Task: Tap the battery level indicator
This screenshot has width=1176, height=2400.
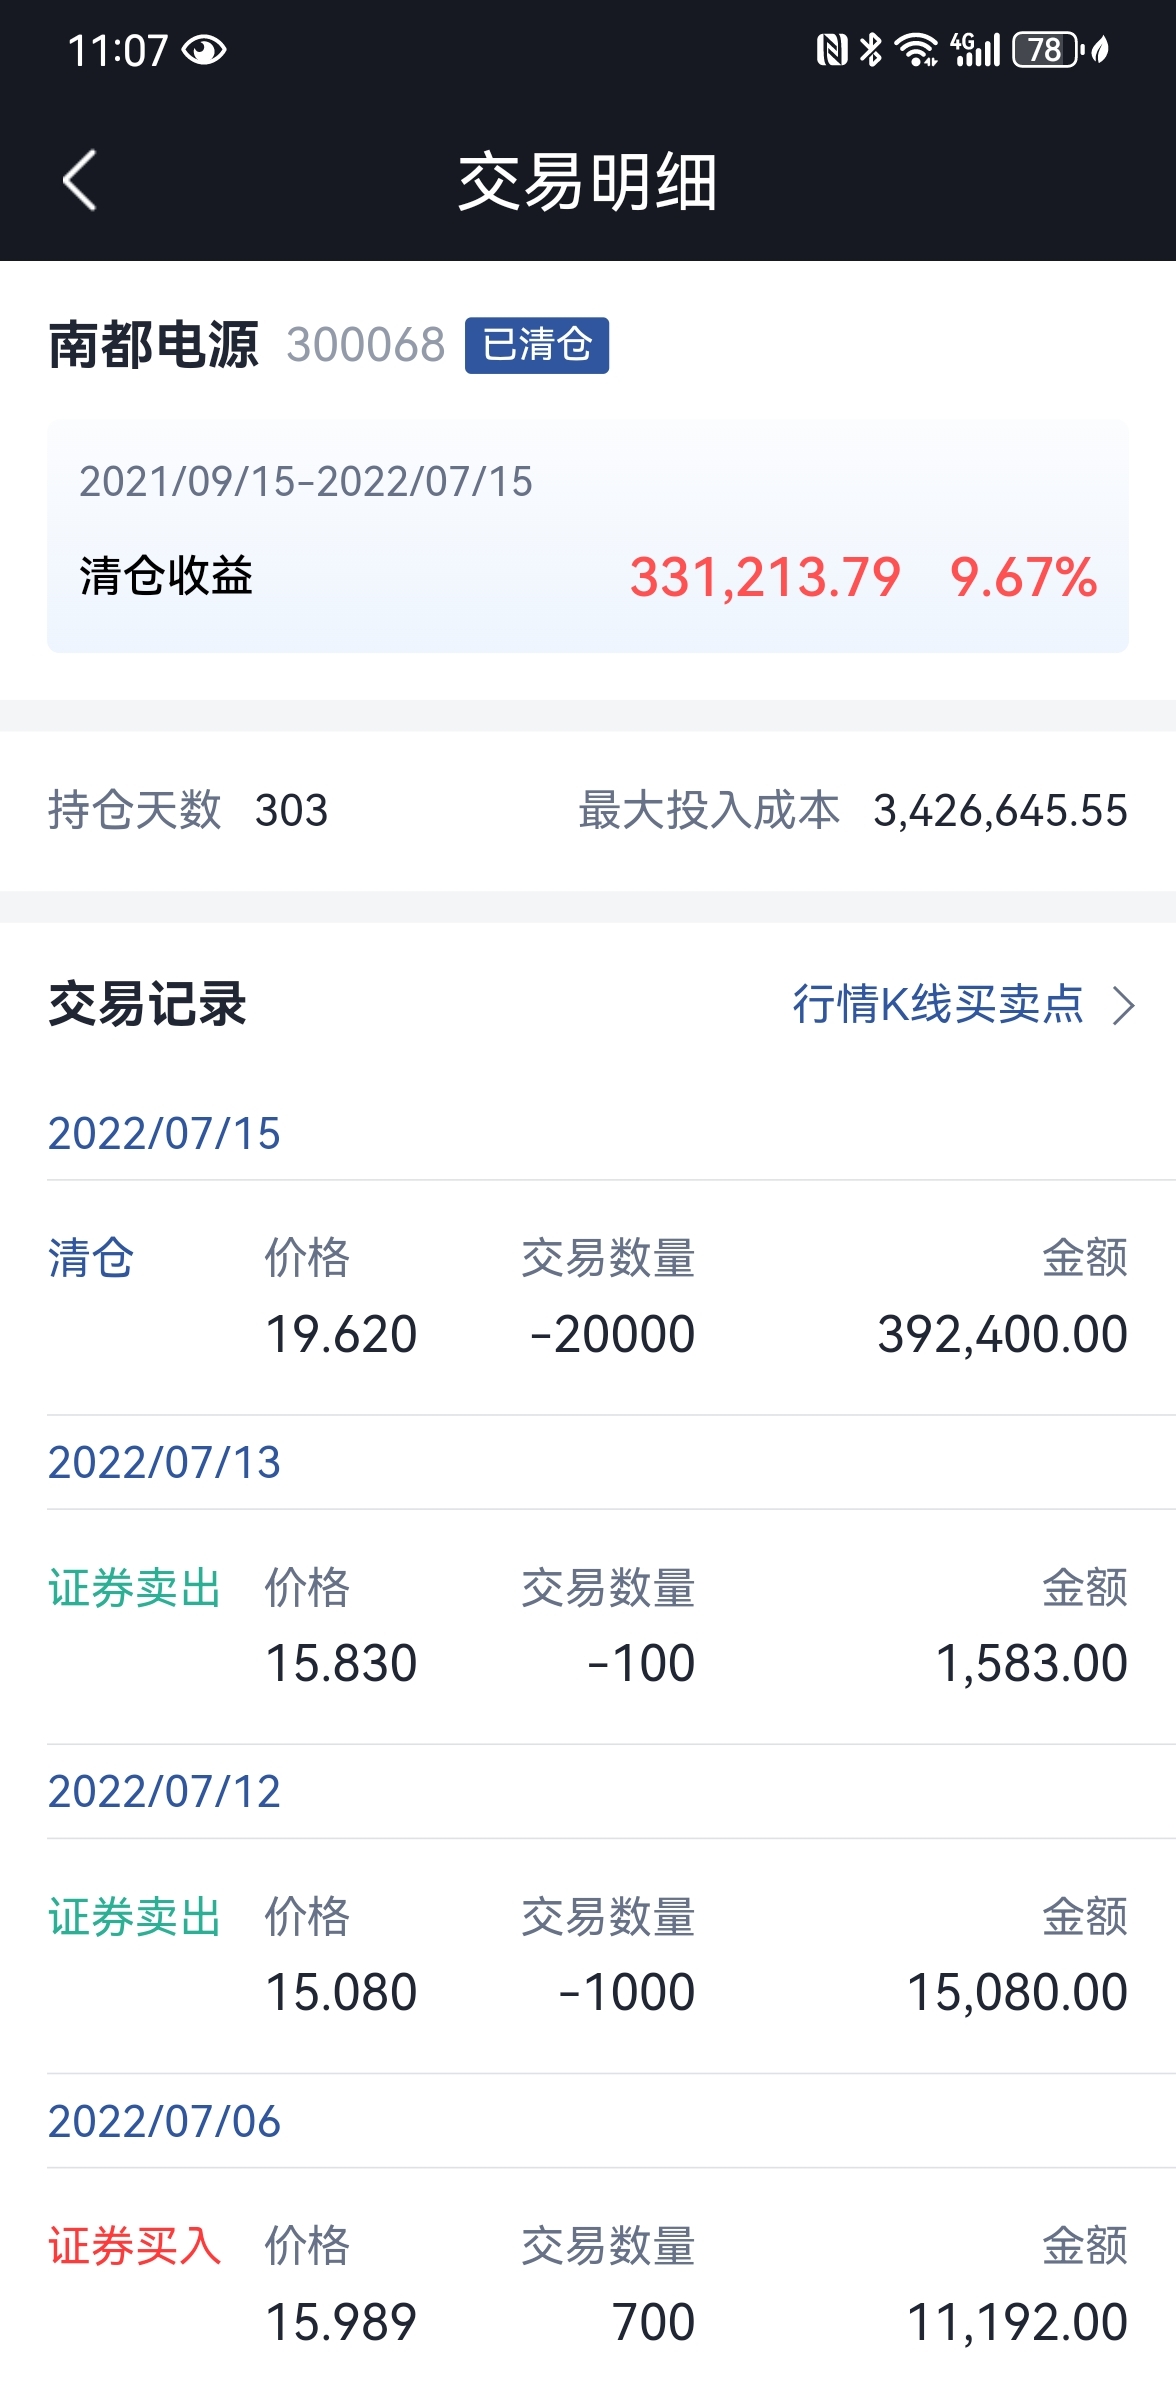Action: (1046, 50)
